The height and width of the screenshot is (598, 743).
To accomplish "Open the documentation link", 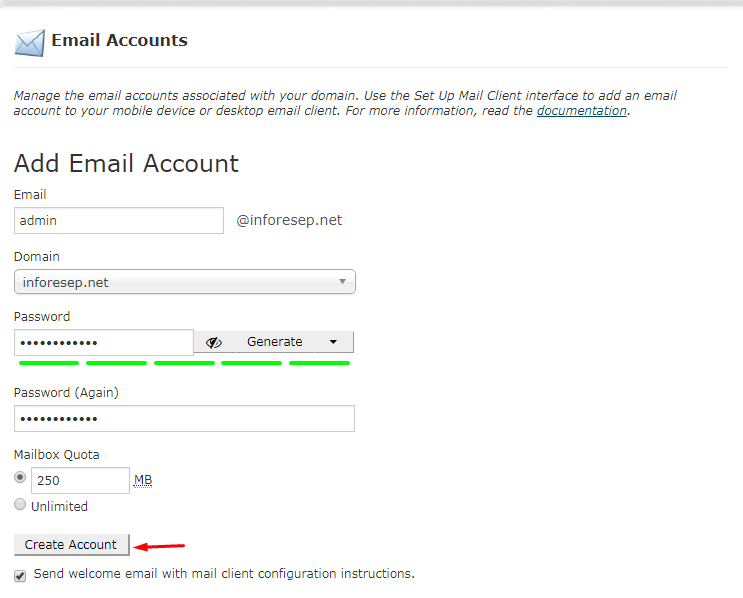I will coord(581,111).
